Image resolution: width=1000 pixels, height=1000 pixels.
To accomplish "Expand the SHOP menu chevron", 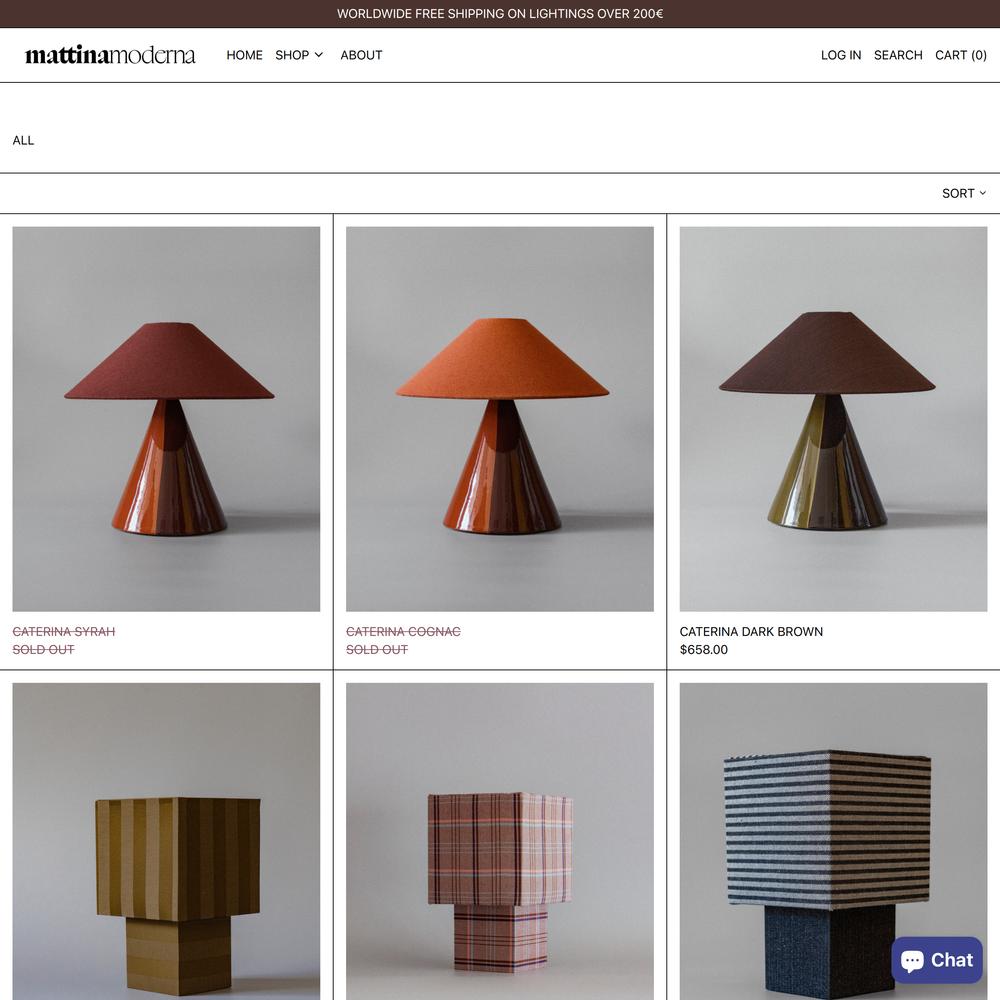I will tap(318, 55).
